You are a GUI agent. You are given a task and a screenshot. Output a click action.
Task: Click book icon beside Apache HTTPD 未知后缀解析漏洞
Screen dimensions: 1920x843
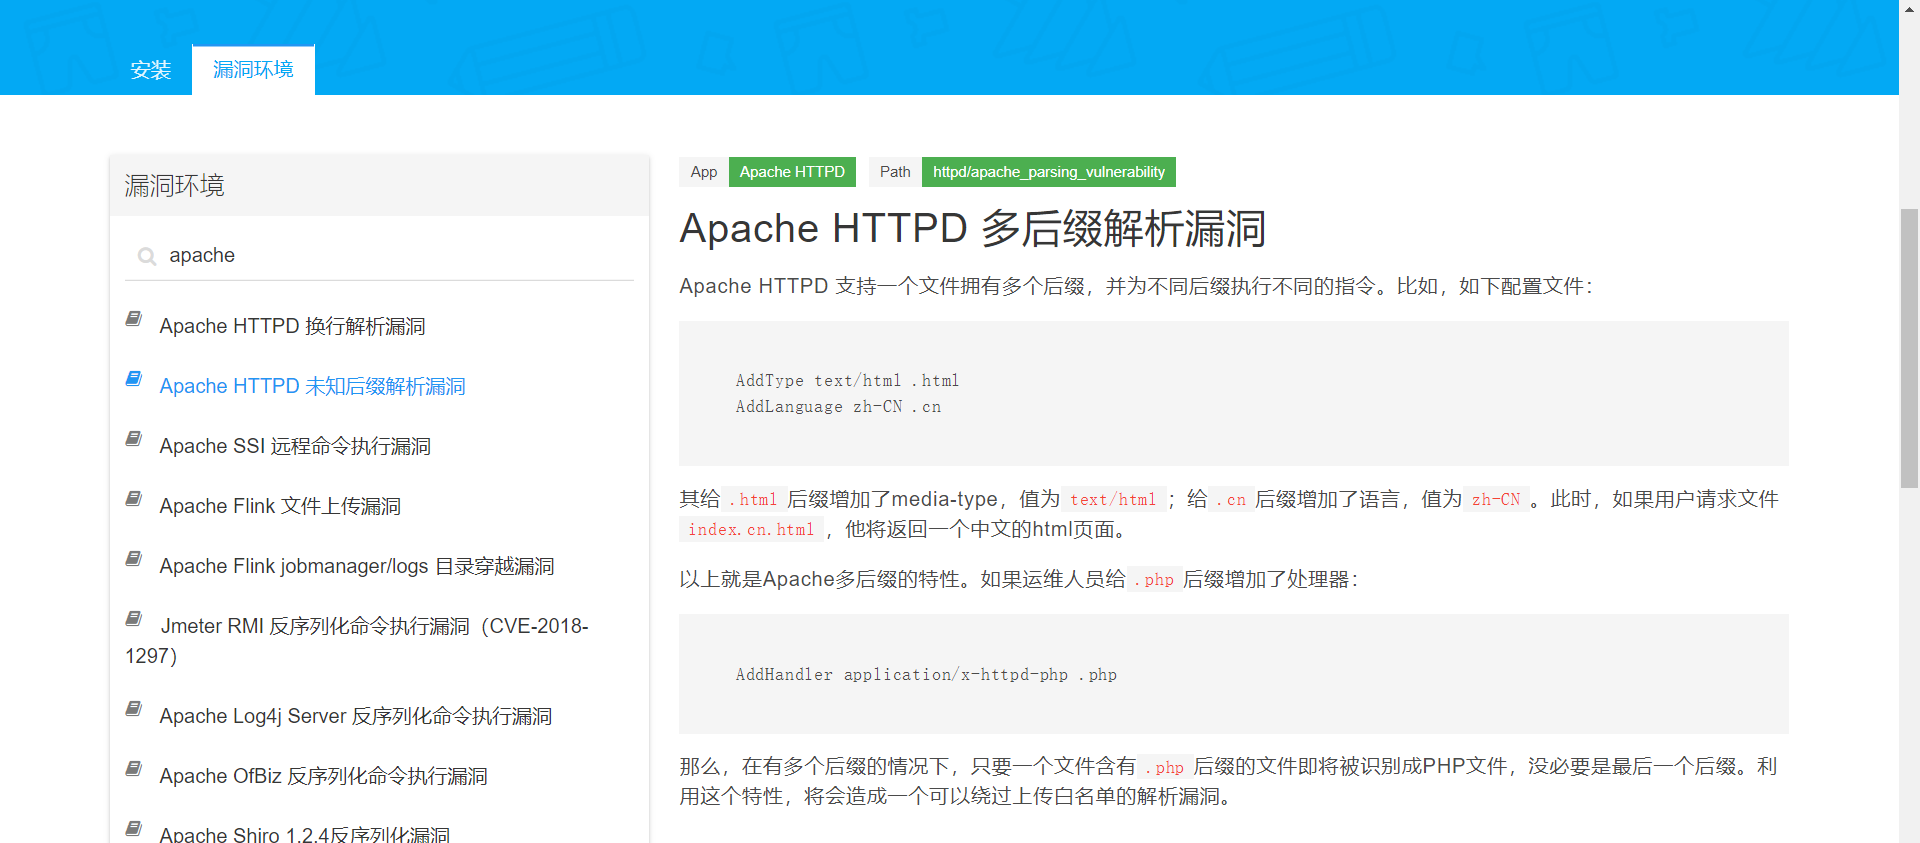133,379
